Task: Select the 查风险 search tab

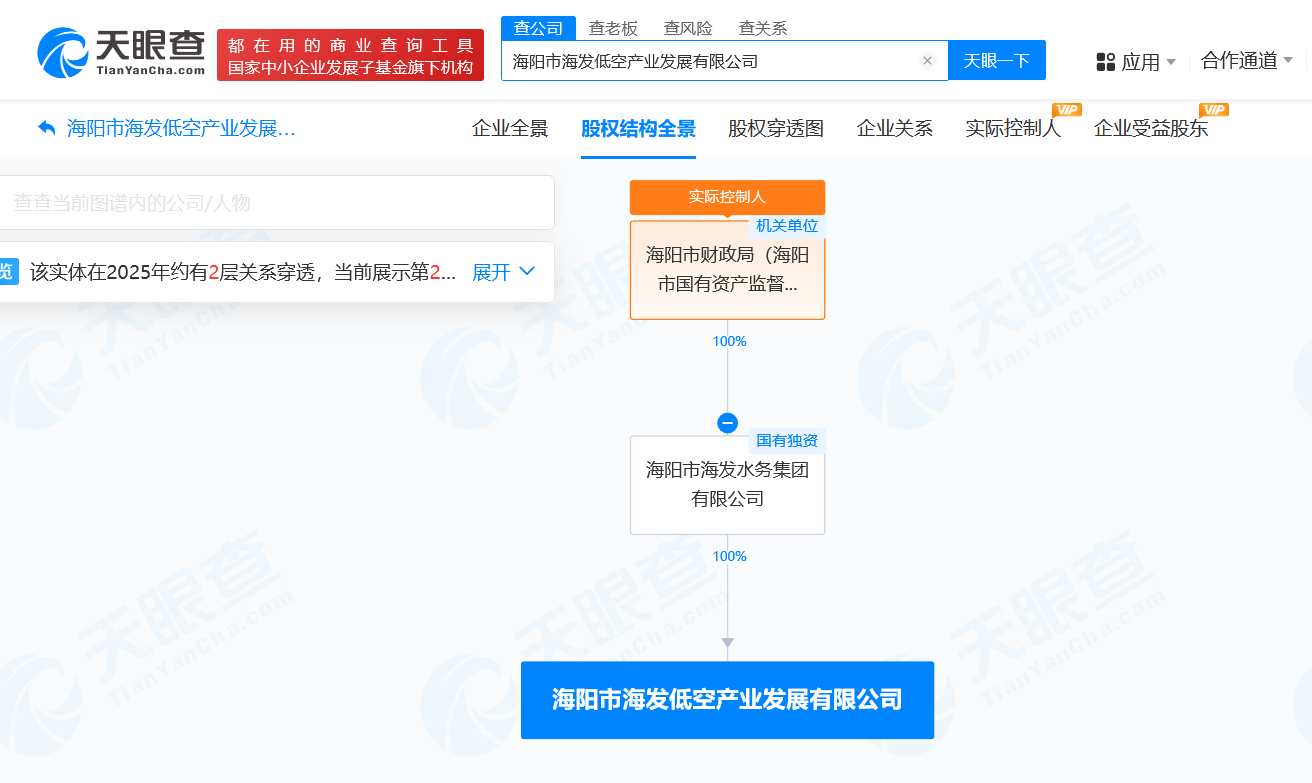Action: pos(688,28)
